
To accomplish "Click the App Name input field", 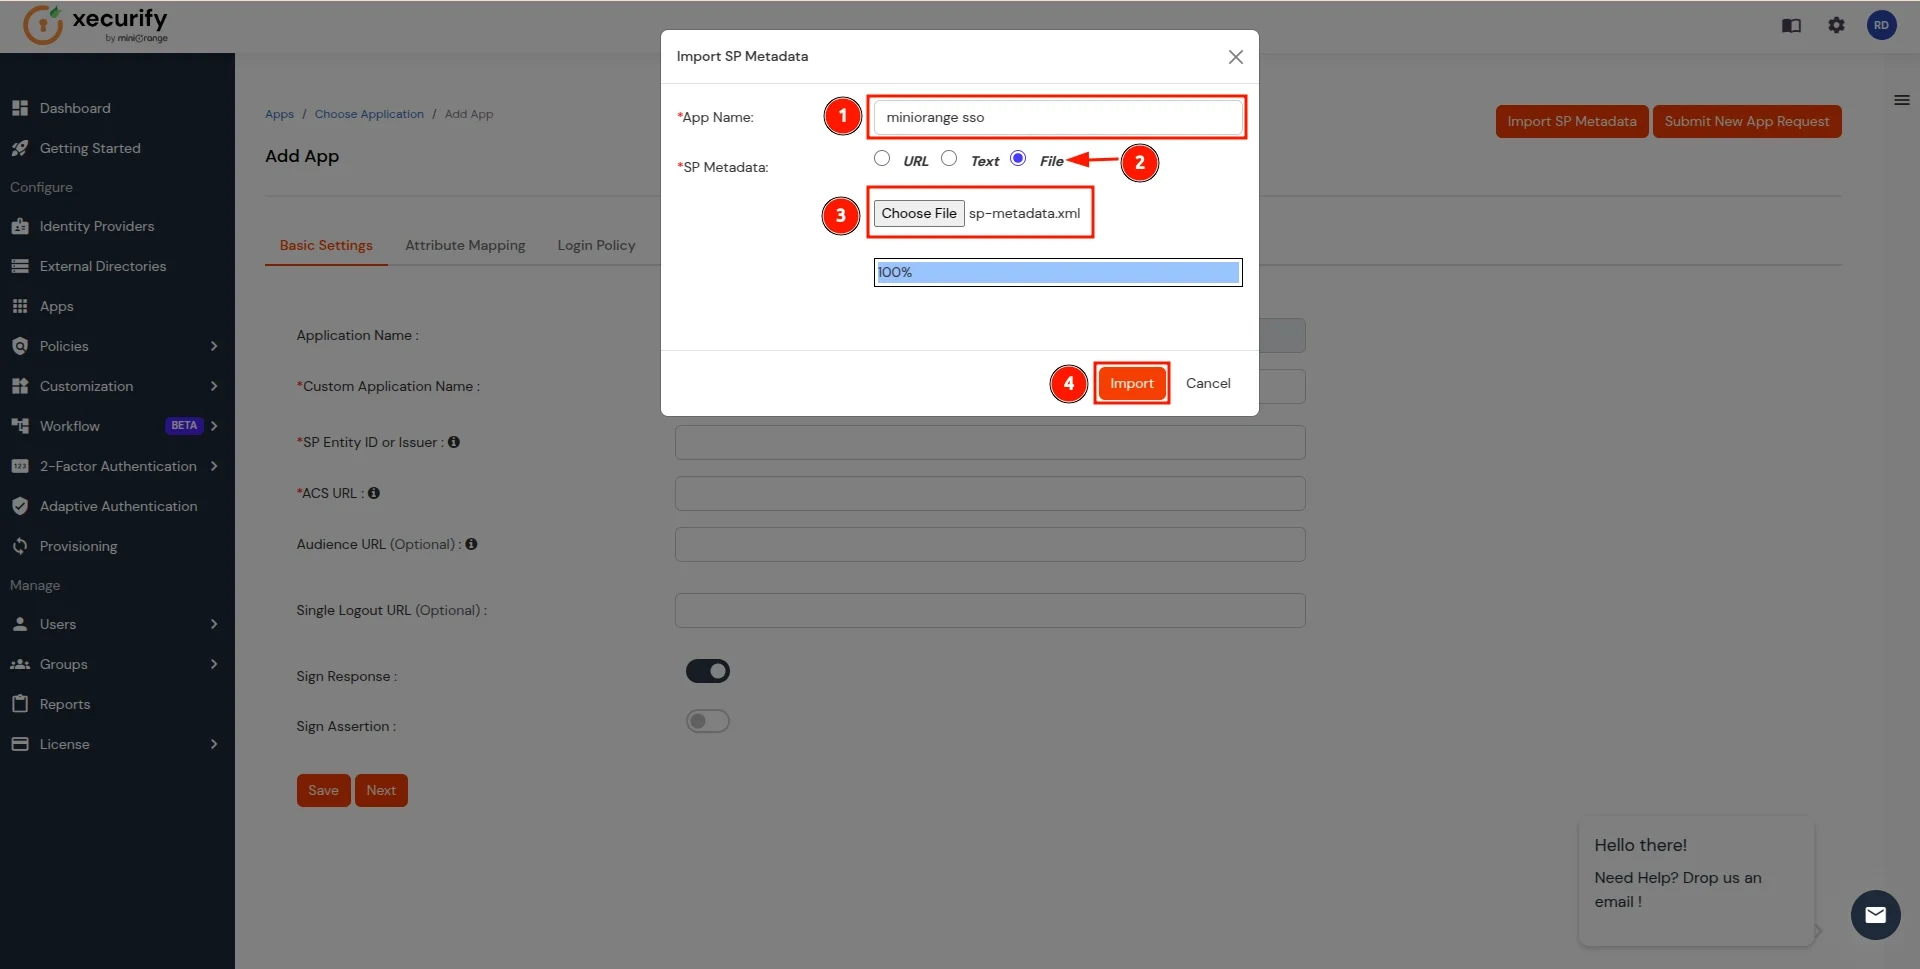I will pyautogui.click(x=1057, y=117).
